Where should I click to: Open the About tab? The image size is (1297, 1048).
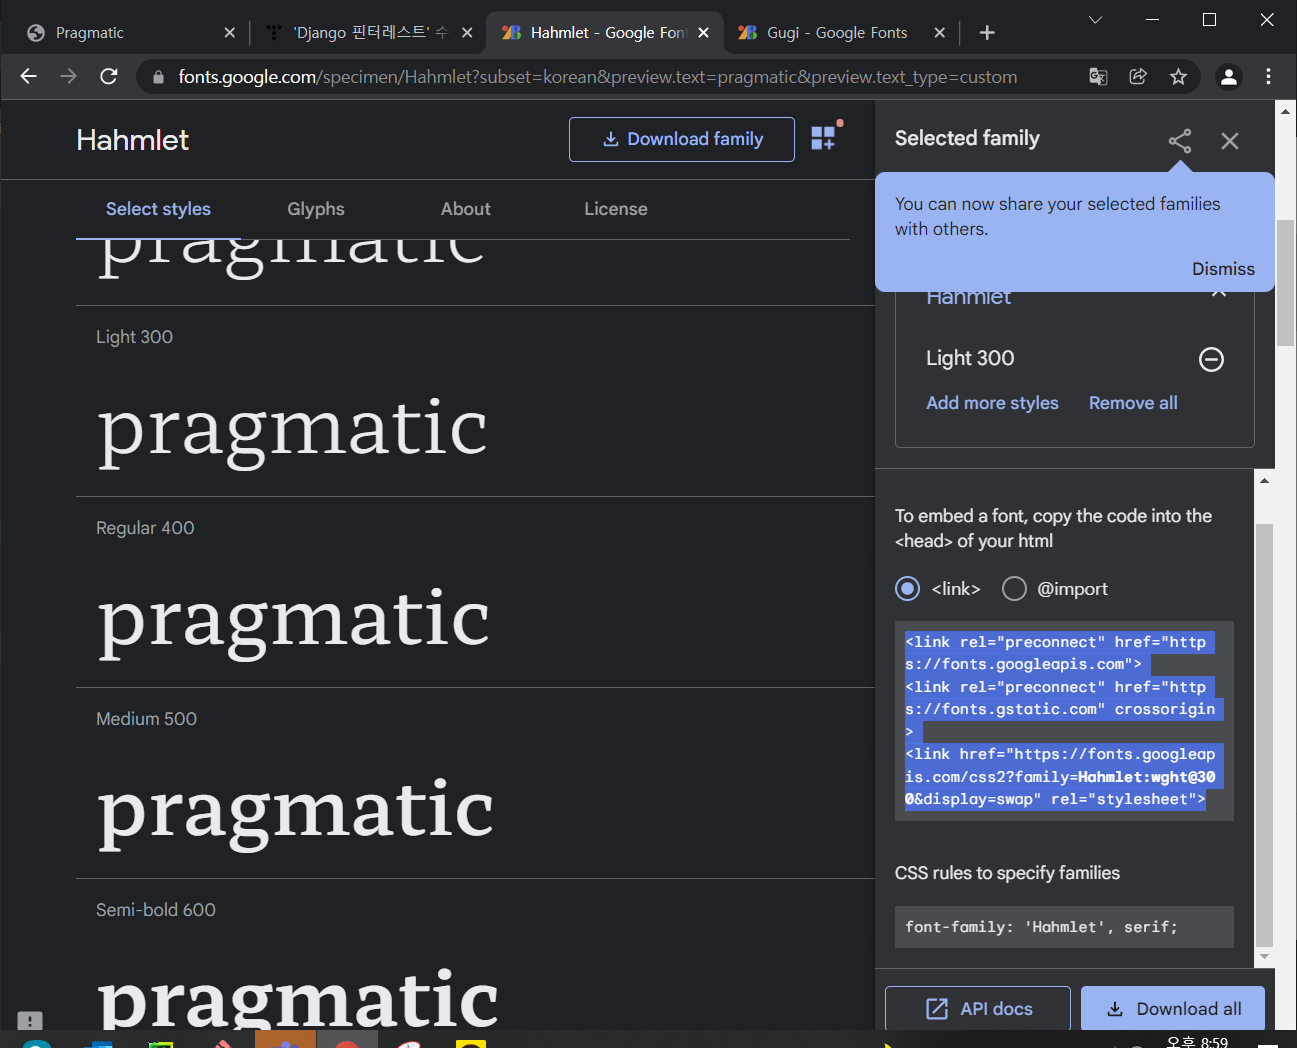click(x=466, y=209)
